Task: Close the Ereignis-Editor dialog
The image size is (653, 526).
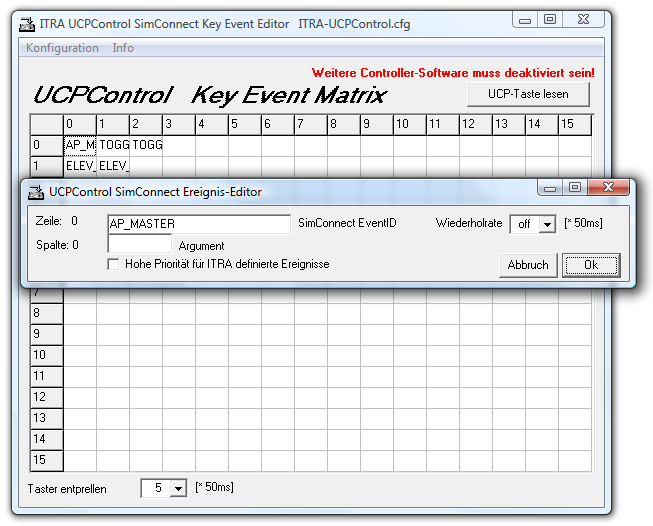Action: 606,187
